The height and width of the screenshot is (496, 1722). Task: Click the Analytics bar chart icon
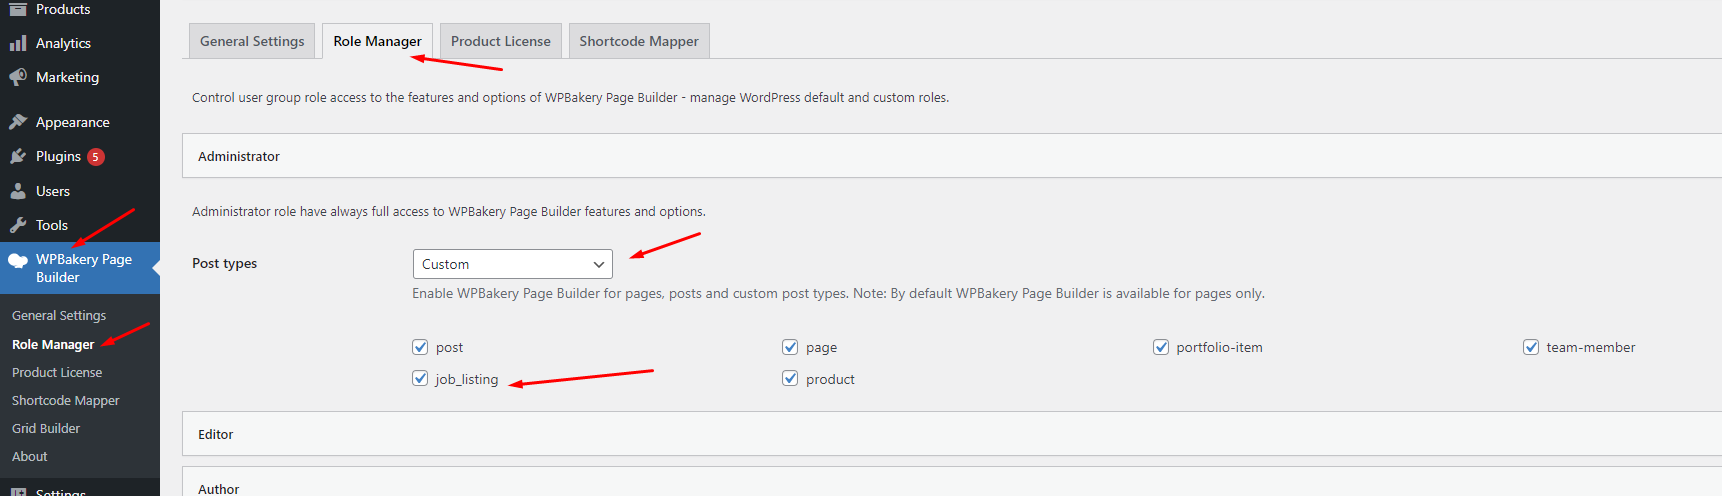(x=18, y=43)
